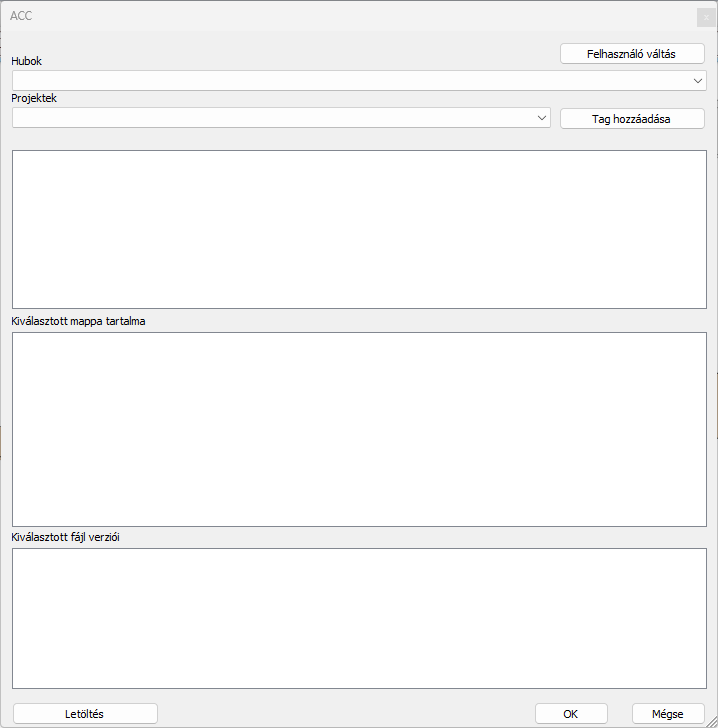Click the Projektek label
The image size is (718, 728).
pos(34,98)
